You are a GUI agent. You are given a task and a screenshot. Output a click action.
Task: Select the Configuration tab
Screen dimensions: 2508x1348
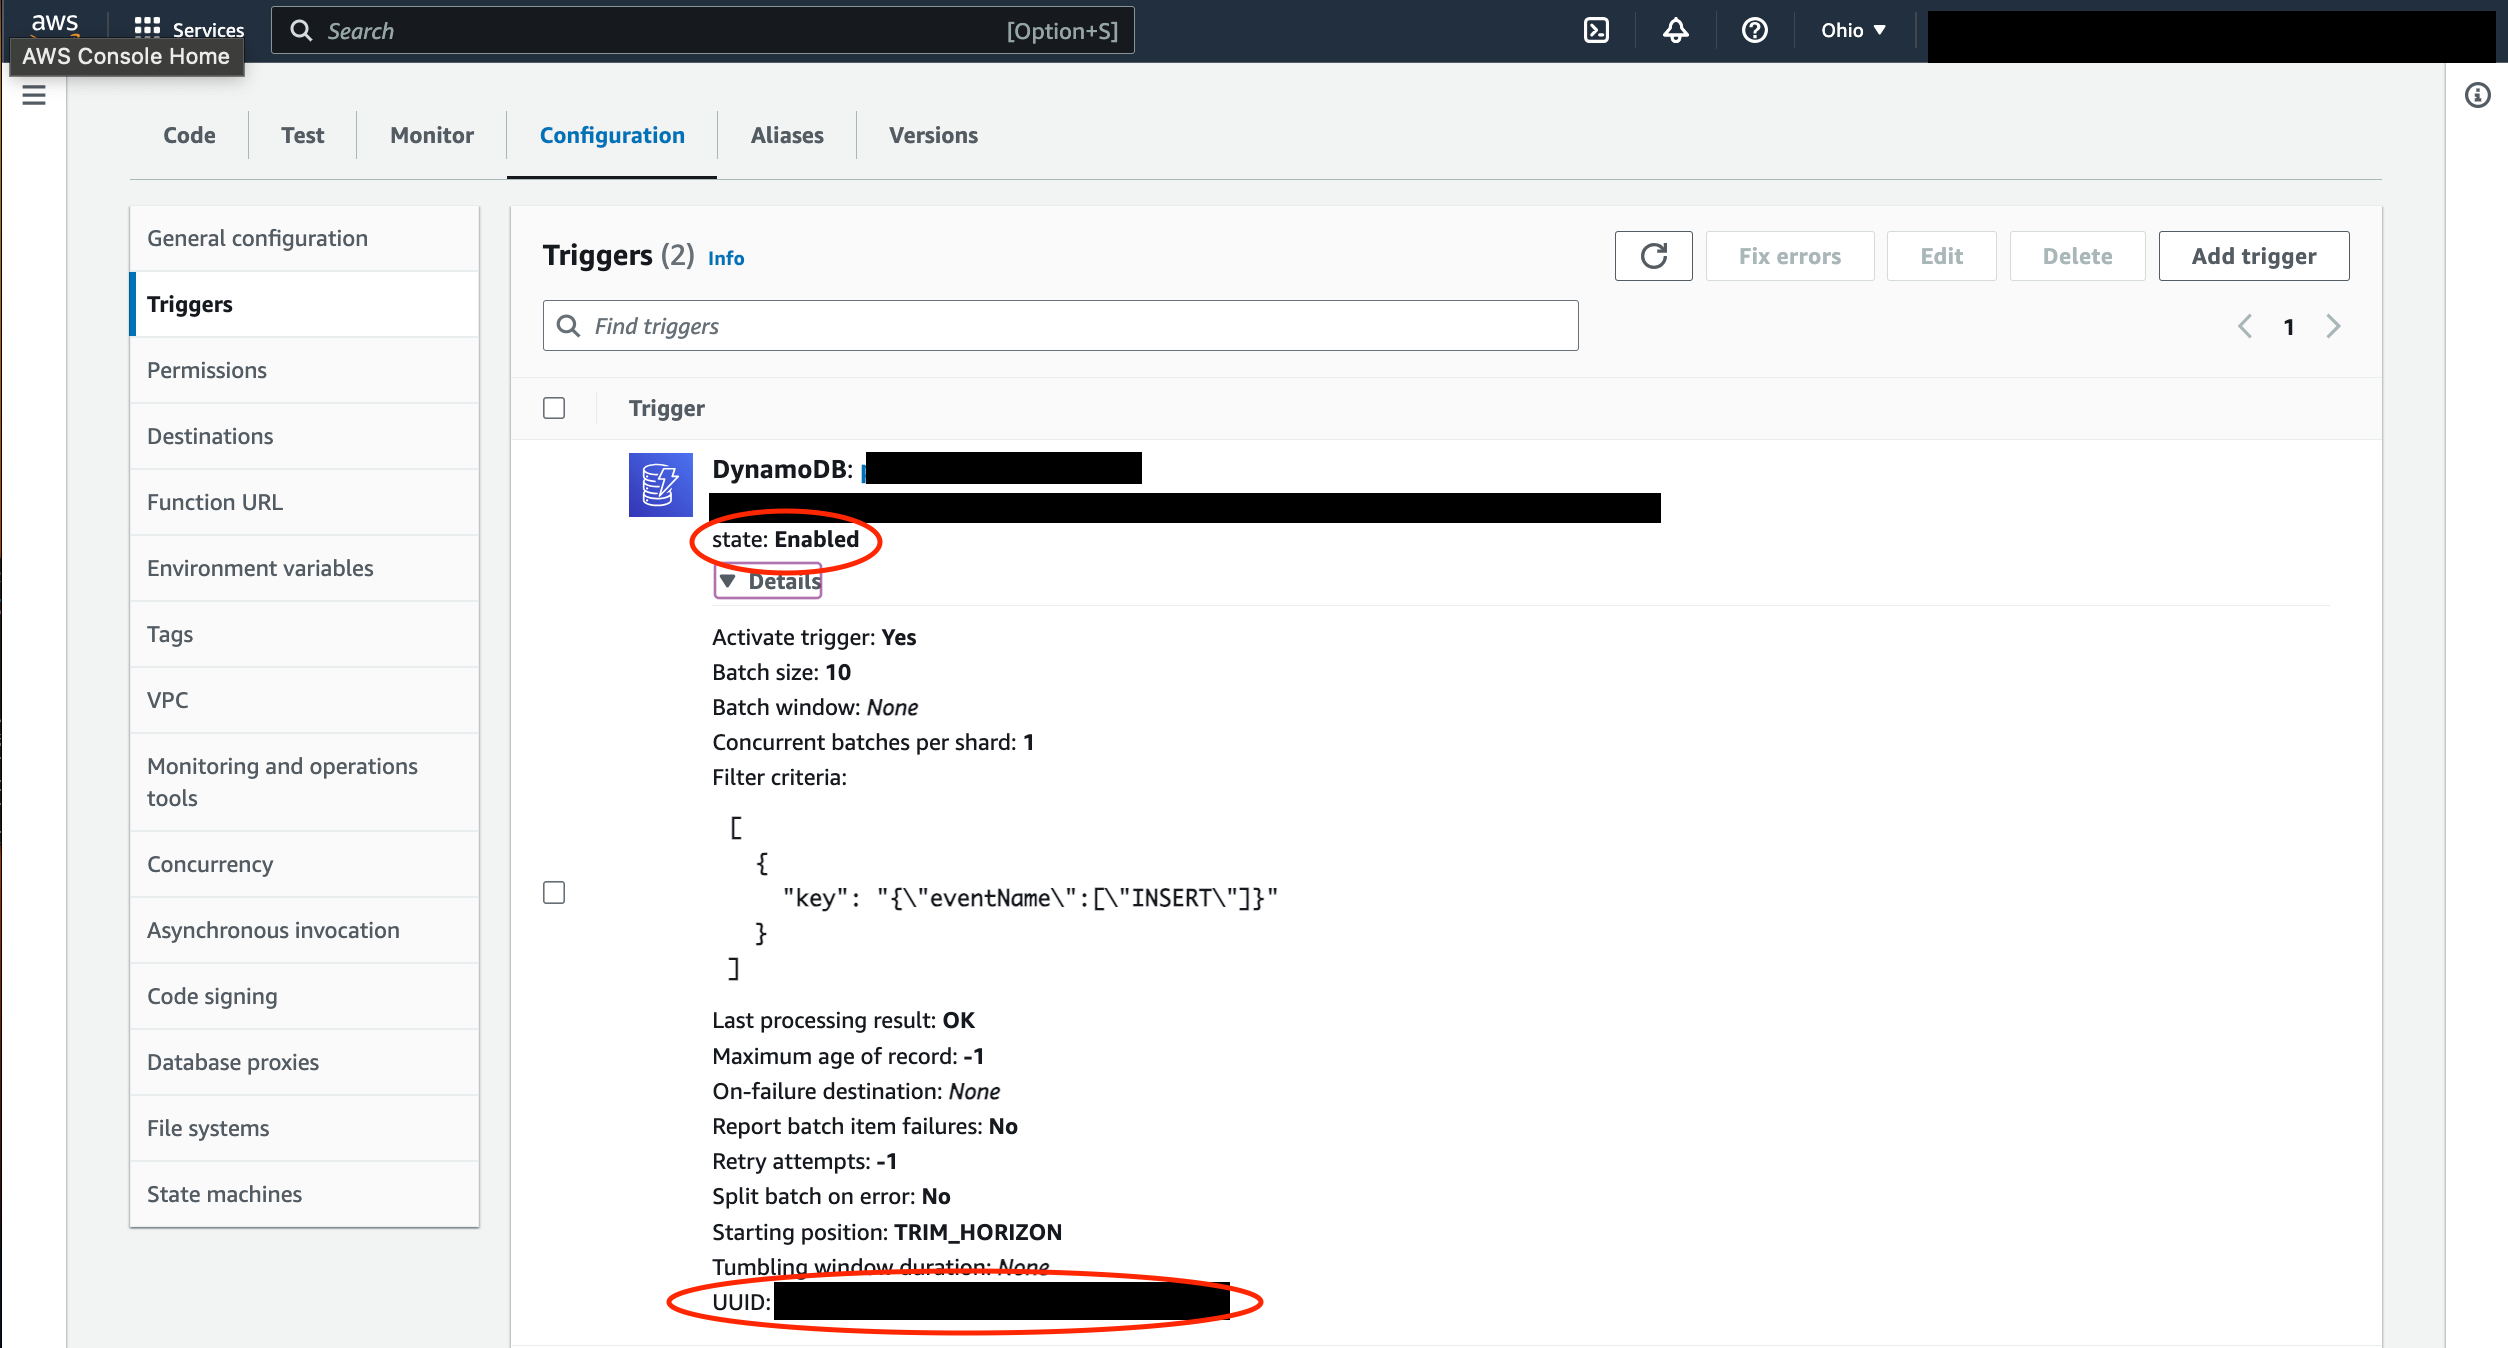point(612,135)
